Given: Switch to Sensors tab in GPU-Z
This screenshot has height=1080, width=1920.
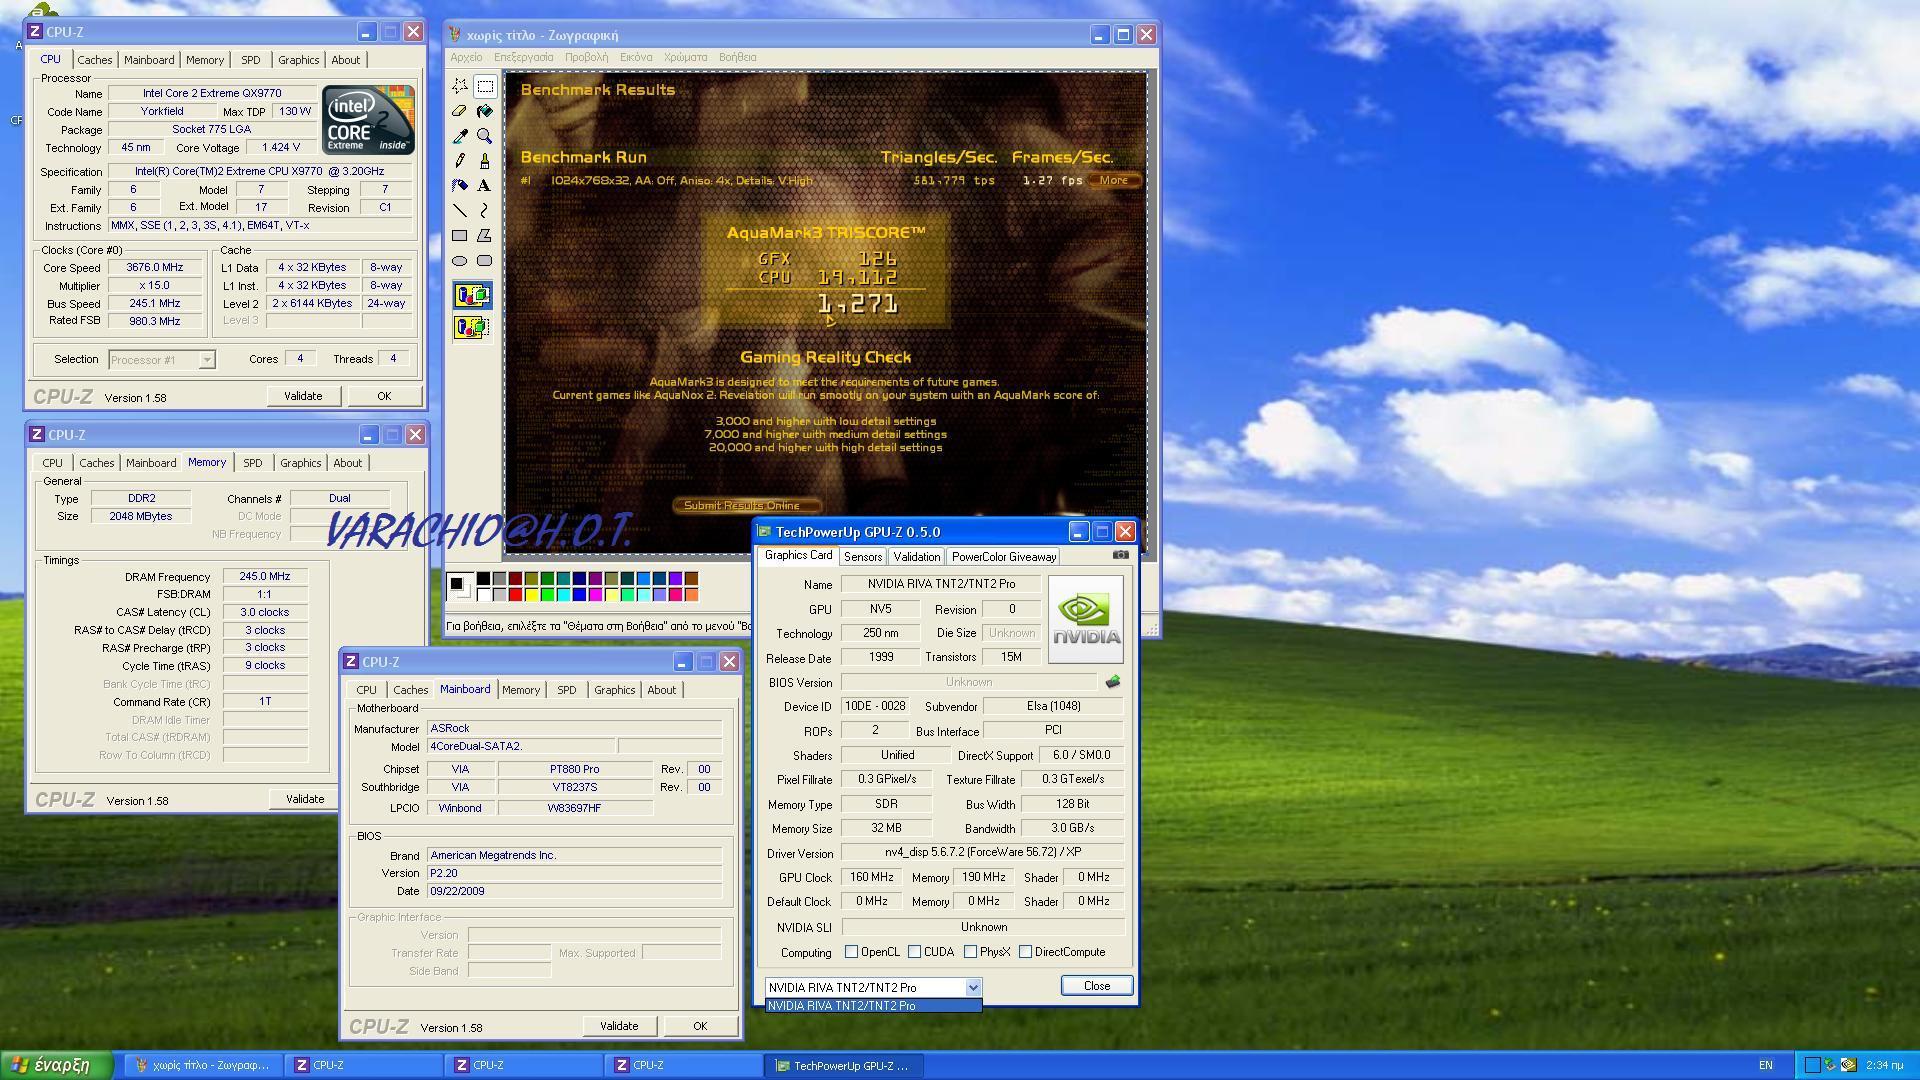Looking at the screenshot, I should (863, 557).
